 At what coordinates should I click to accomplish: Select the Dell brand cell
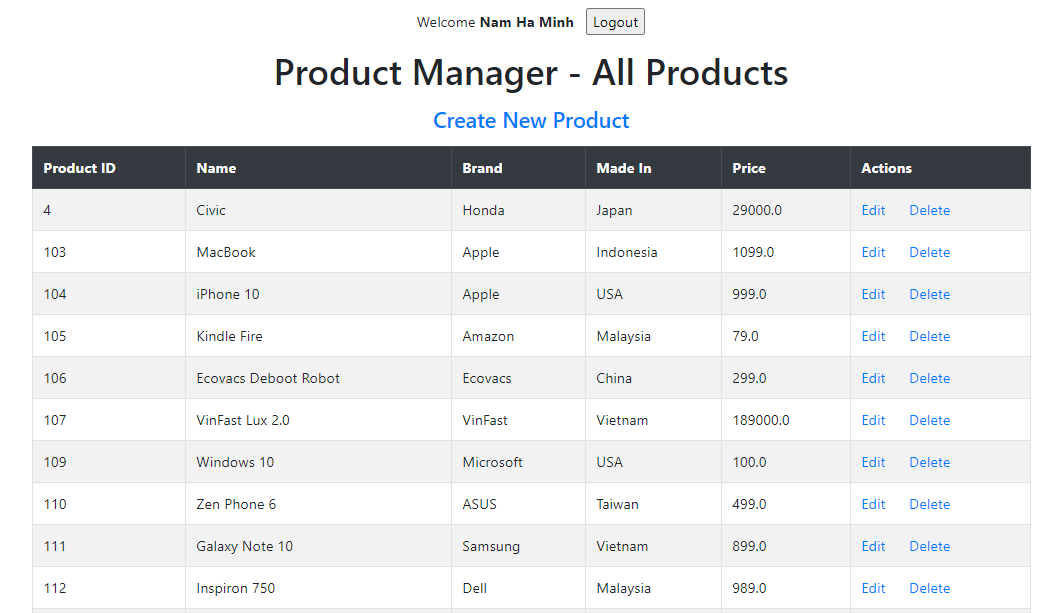[518, 588]
